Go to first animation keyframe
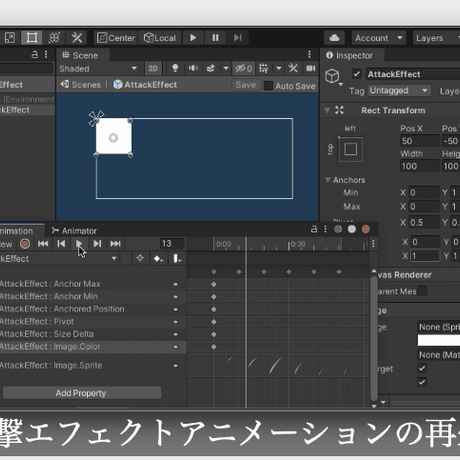Image resolution: width=460 pixels, height=460 pixels. point(43,244)
